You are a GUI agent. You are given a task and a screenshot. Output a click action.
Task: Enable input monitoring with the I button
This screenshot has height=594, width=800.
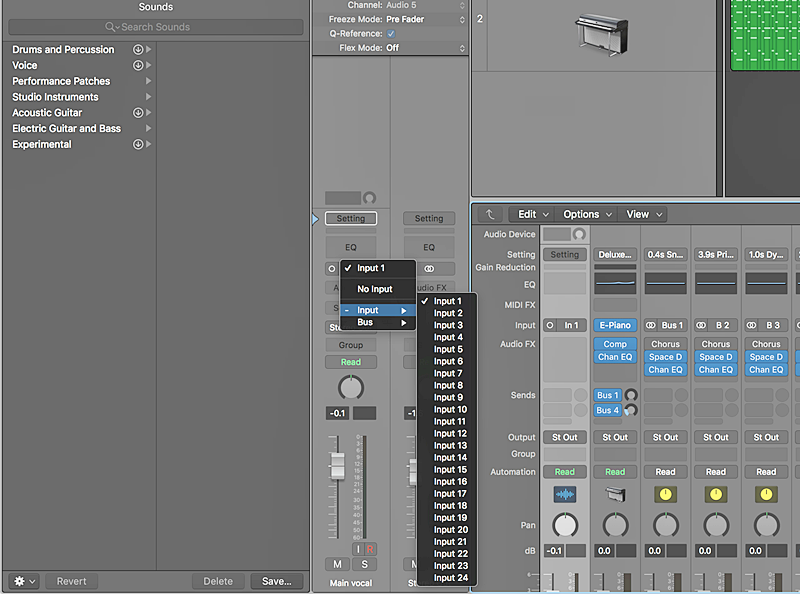click(358, 549)
